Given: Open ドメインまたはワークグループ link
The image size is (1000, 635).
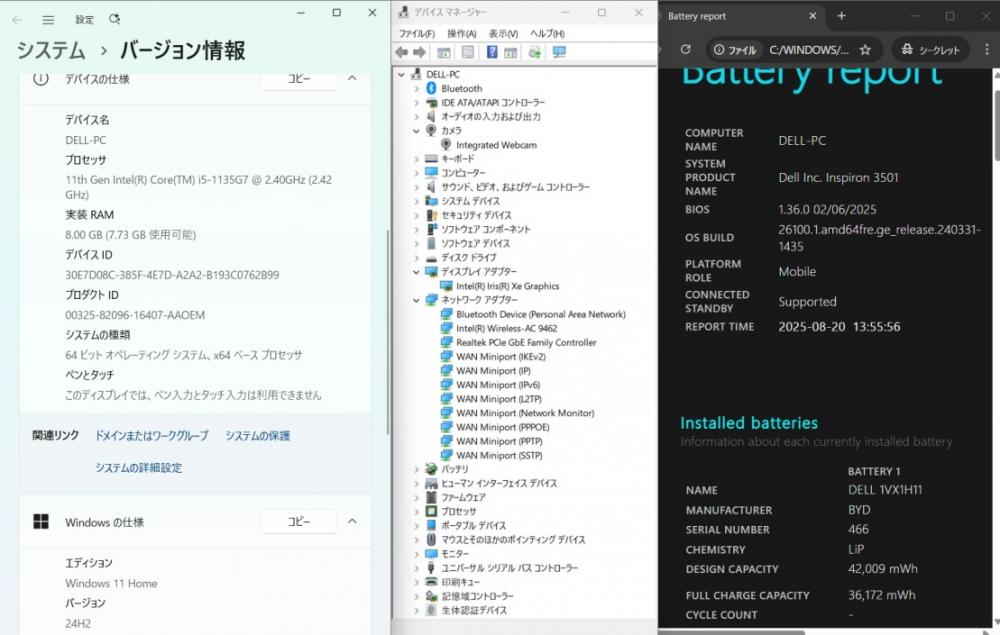Looking at the screenshot, I should [152, 435].
